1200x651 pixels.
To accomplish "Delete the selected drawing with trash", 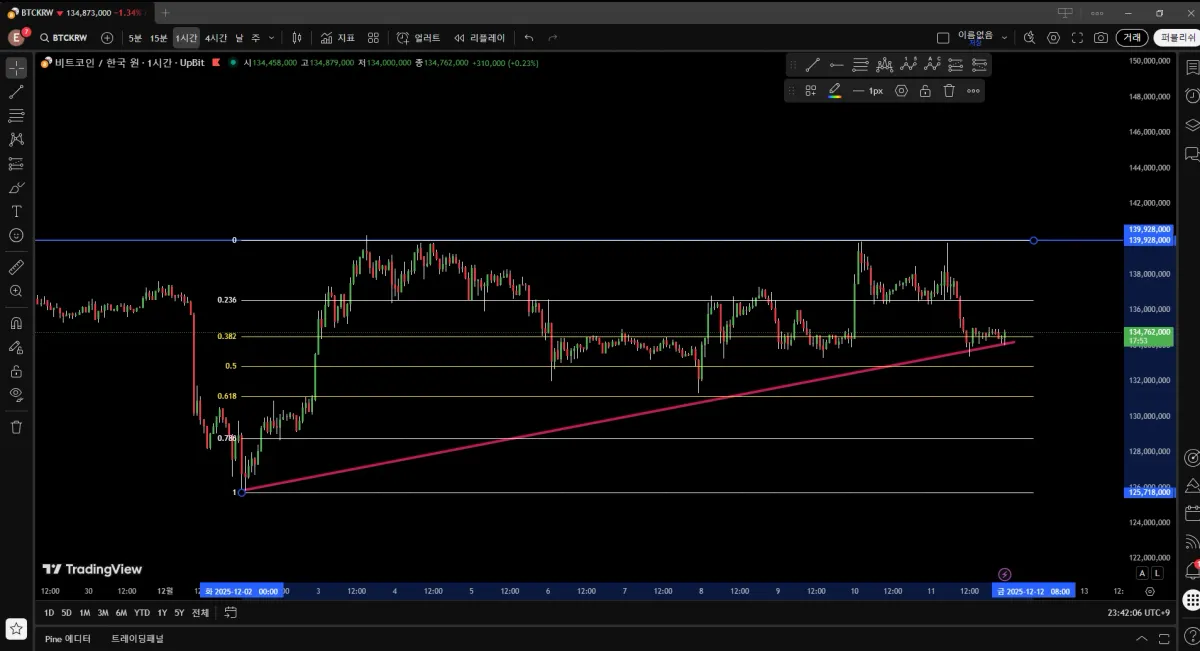I will click(x=949, y=91).
